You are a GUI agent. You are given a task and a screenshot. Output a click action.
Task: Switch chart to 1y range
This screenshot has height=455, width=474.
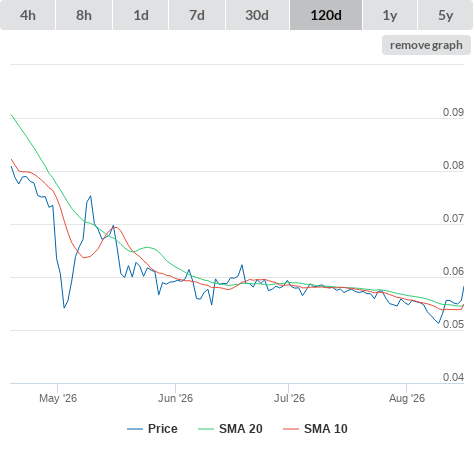coord(390,15)
